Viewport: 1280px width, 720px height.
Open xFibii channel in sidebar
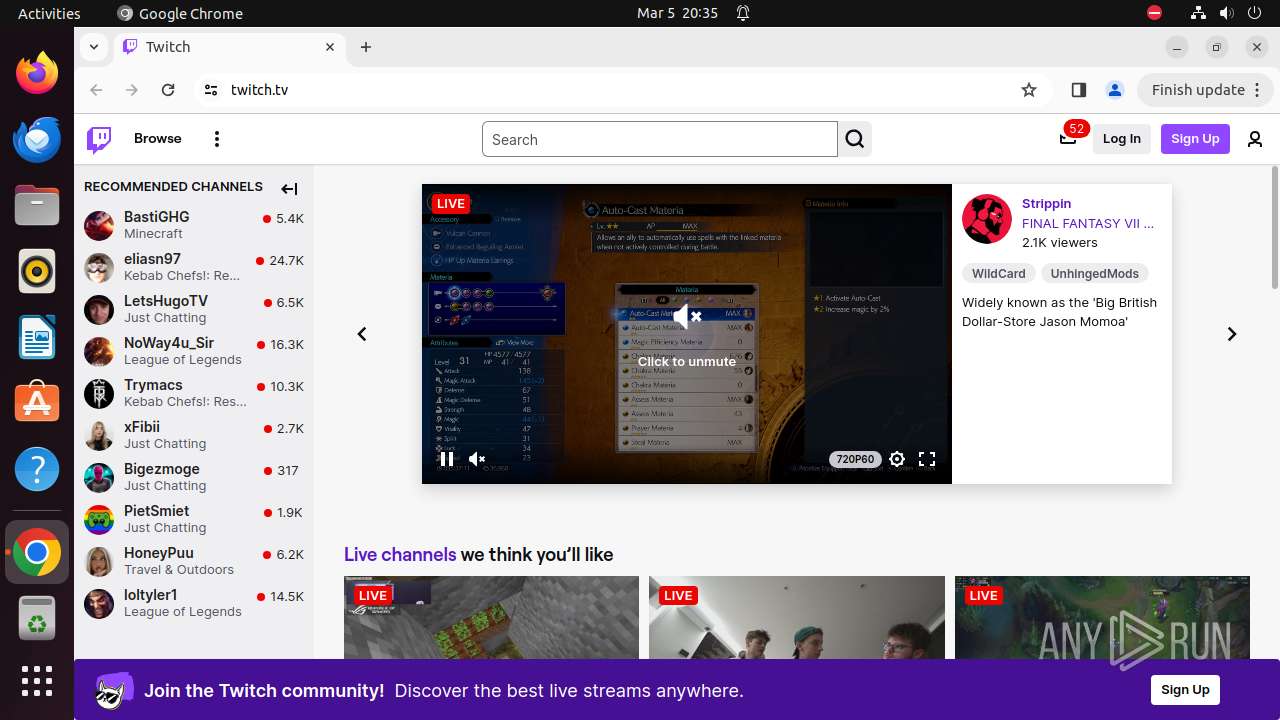pos(194,435)
